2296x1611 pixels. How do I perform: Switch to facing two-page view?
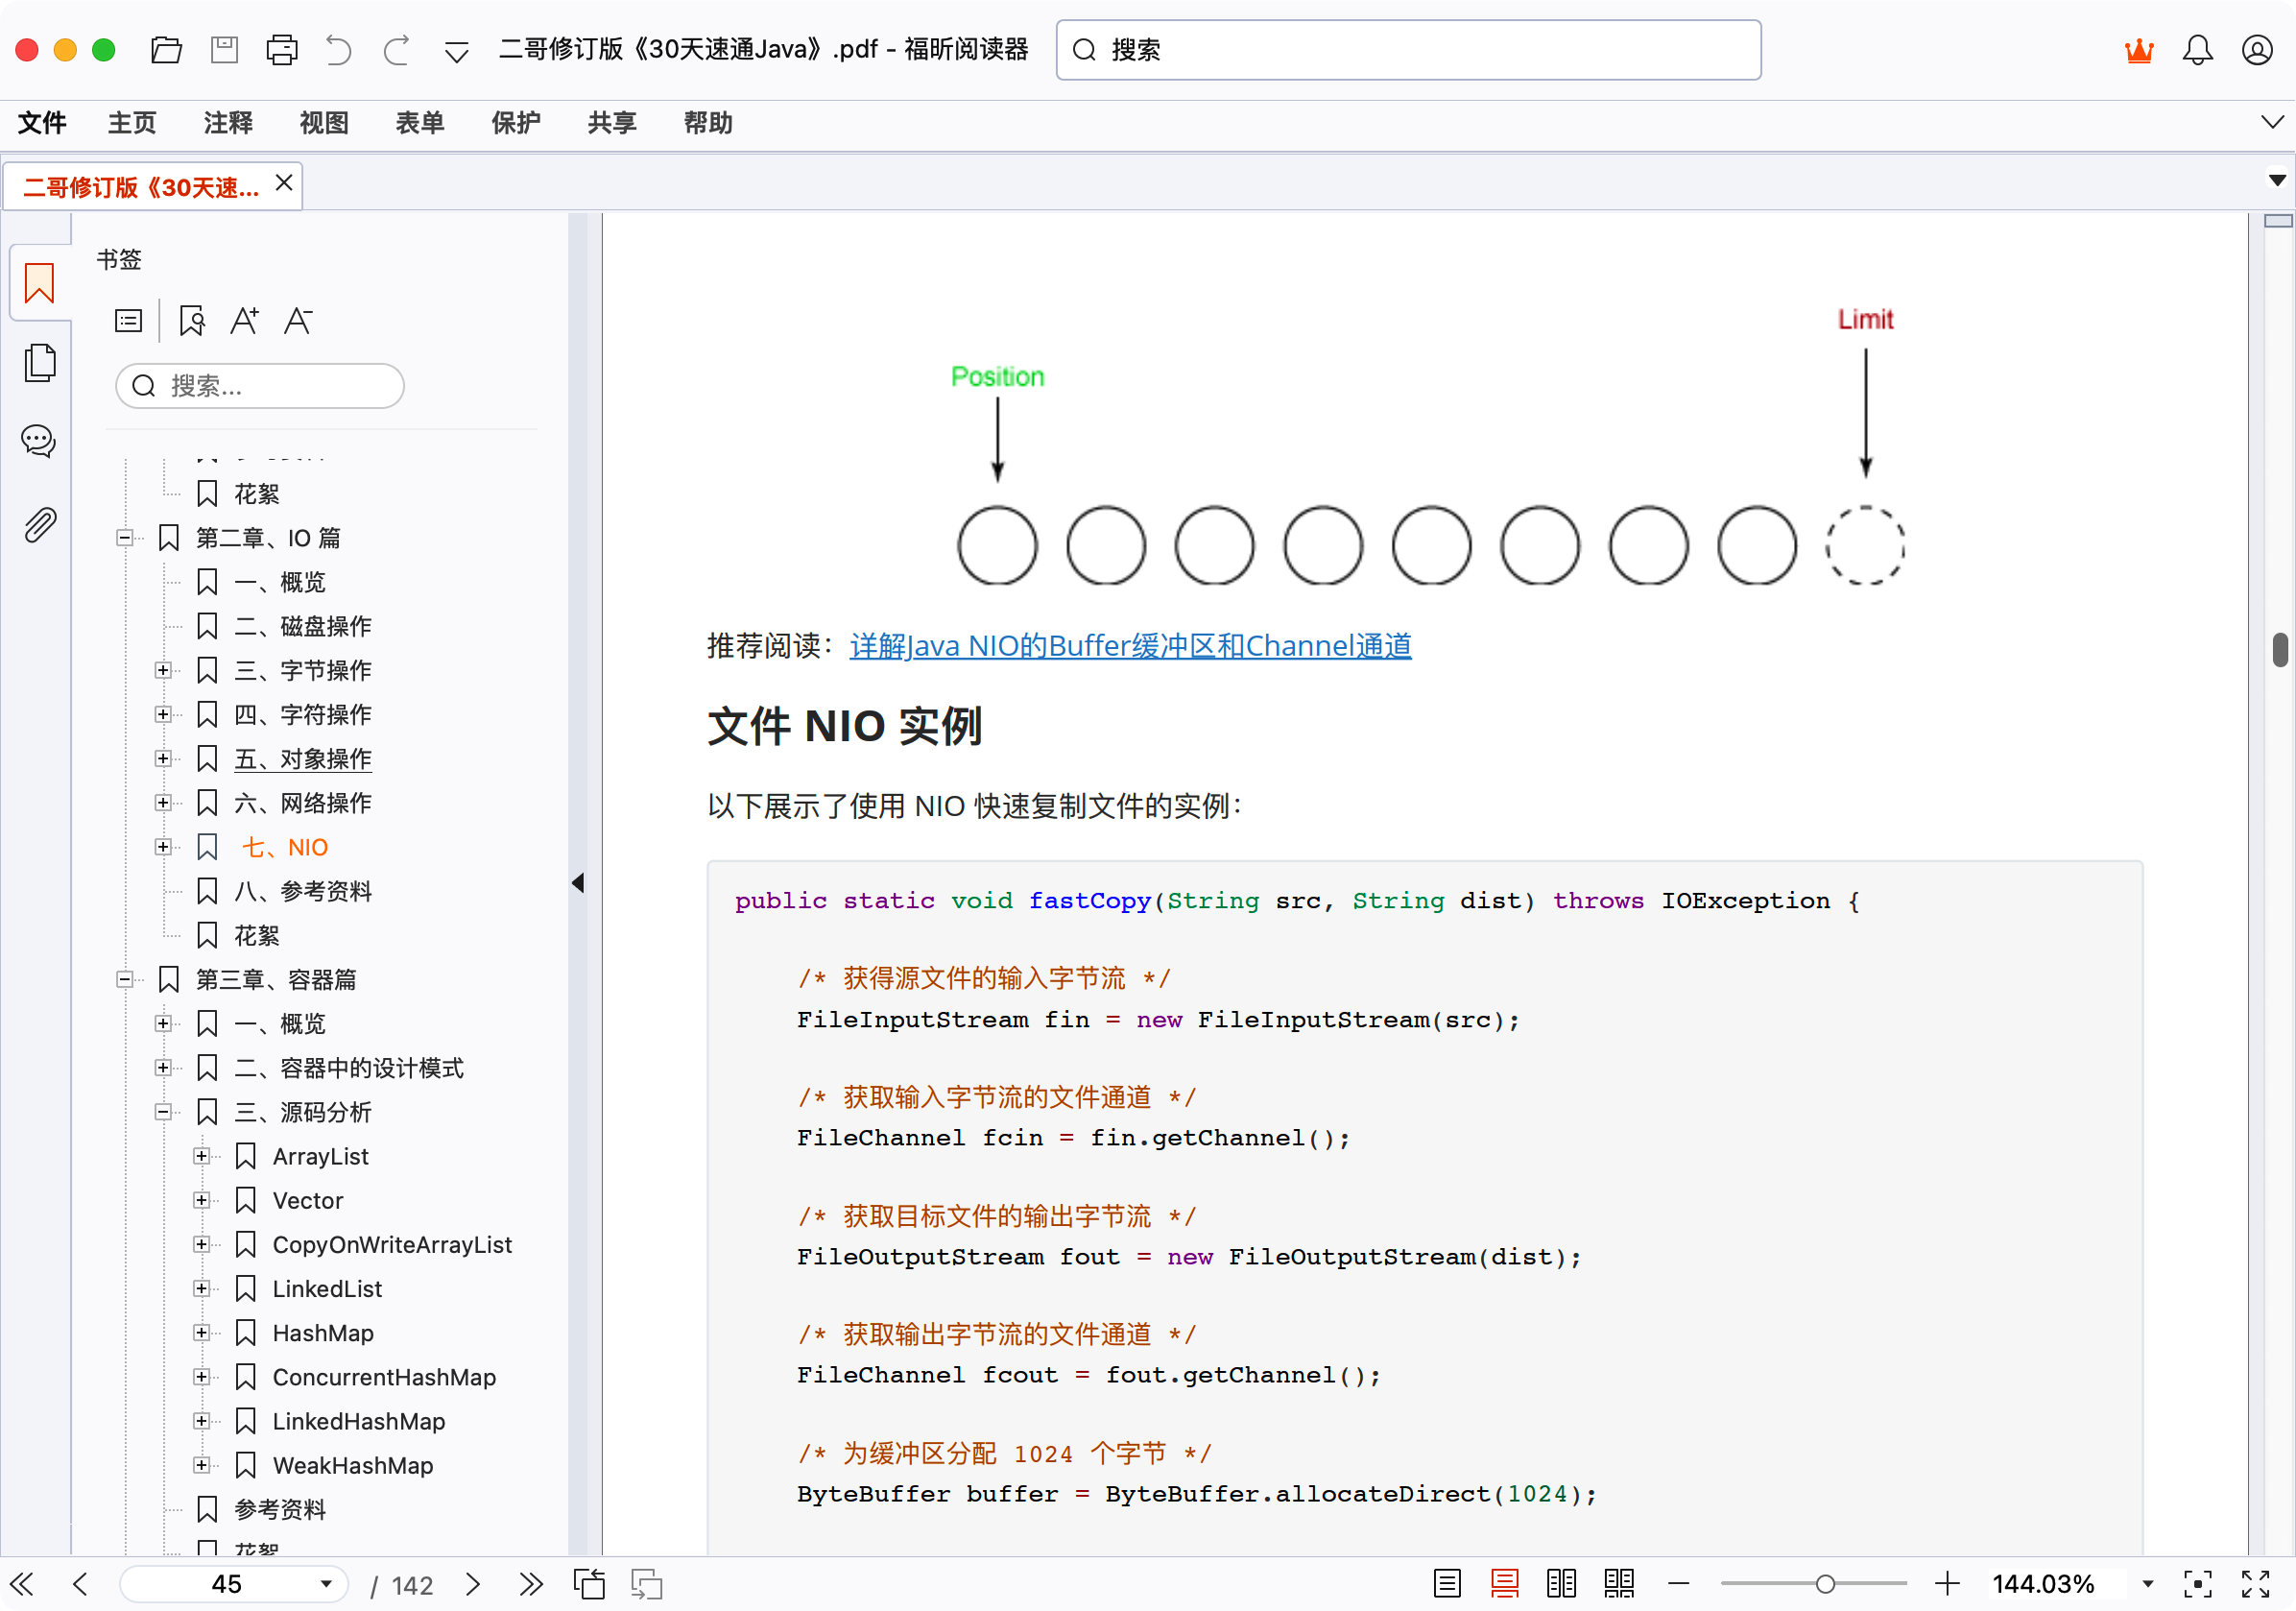click(x=1561, y=1584)
